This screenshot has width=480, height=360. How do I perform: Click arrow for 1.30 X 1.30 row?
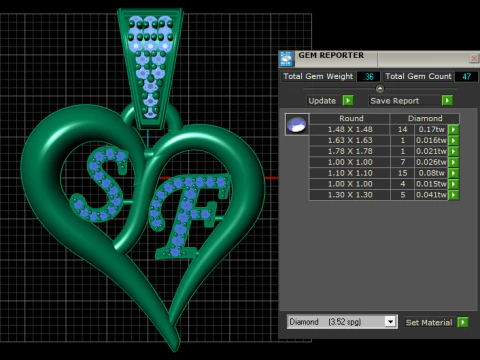(x=454, y=195)
